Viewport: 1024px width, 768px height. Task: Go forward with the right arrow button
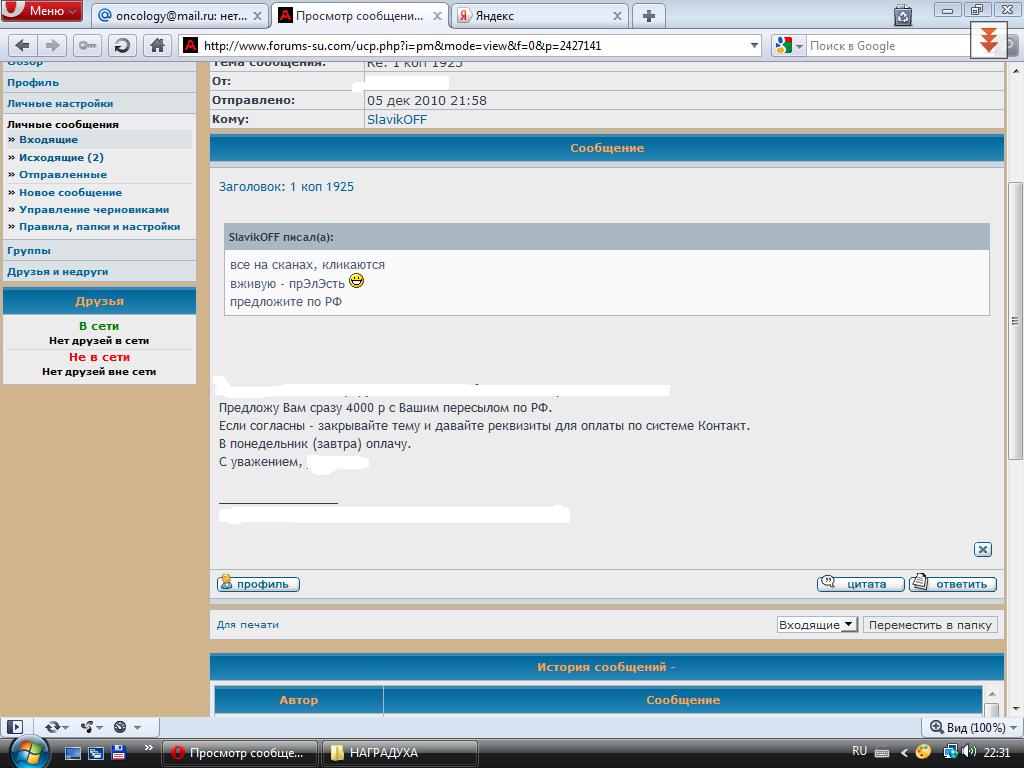pos(52,46)
